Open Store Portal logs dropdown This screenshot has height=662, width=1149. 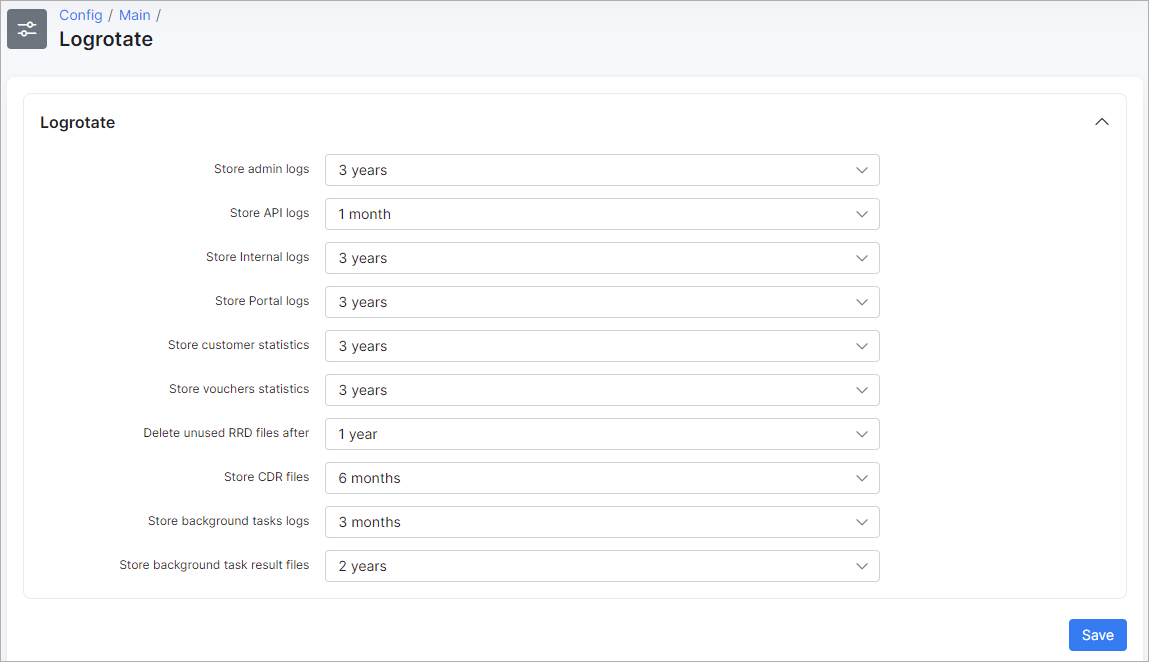coord(602,302)
